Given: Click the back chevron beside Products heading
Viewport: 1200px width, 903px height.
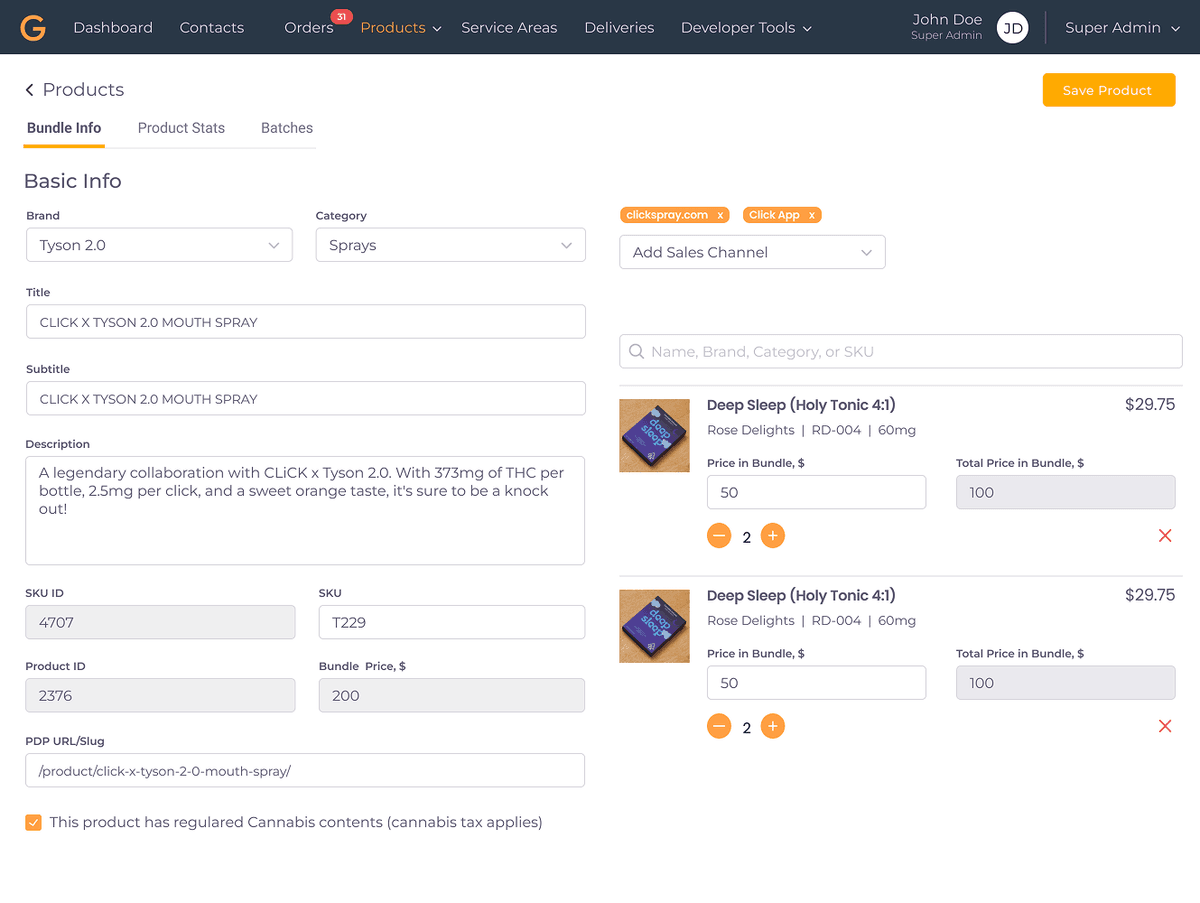Looking at the screenshot, I should click(29, 89).
